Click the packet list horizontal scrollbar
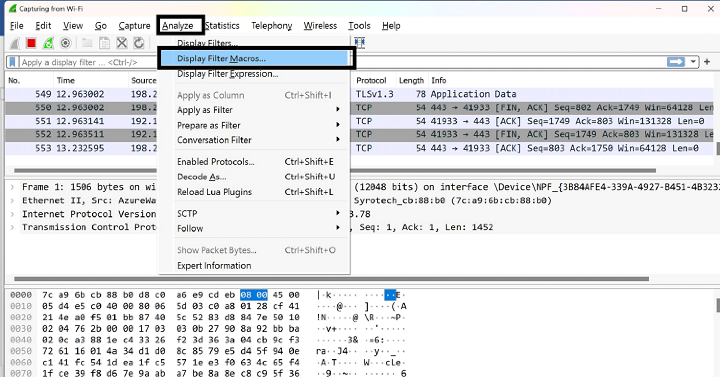 pos(335,170)
